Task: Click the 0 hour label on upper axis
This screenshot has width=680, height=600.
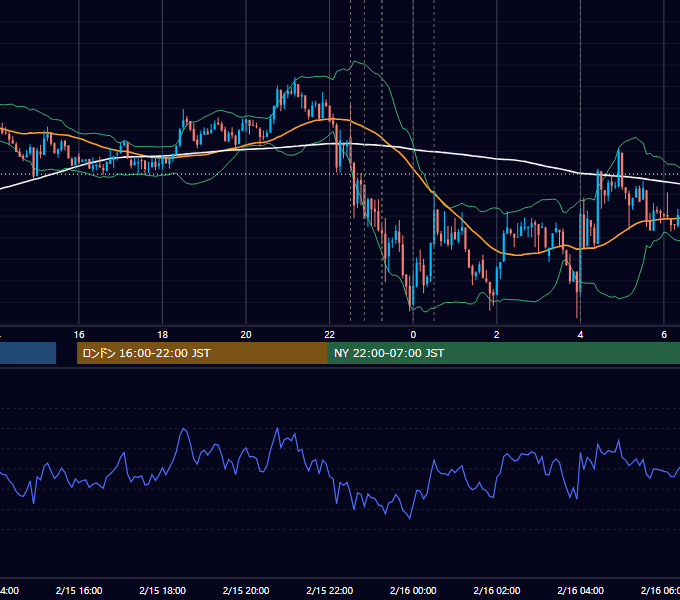Action: (413, 335)
